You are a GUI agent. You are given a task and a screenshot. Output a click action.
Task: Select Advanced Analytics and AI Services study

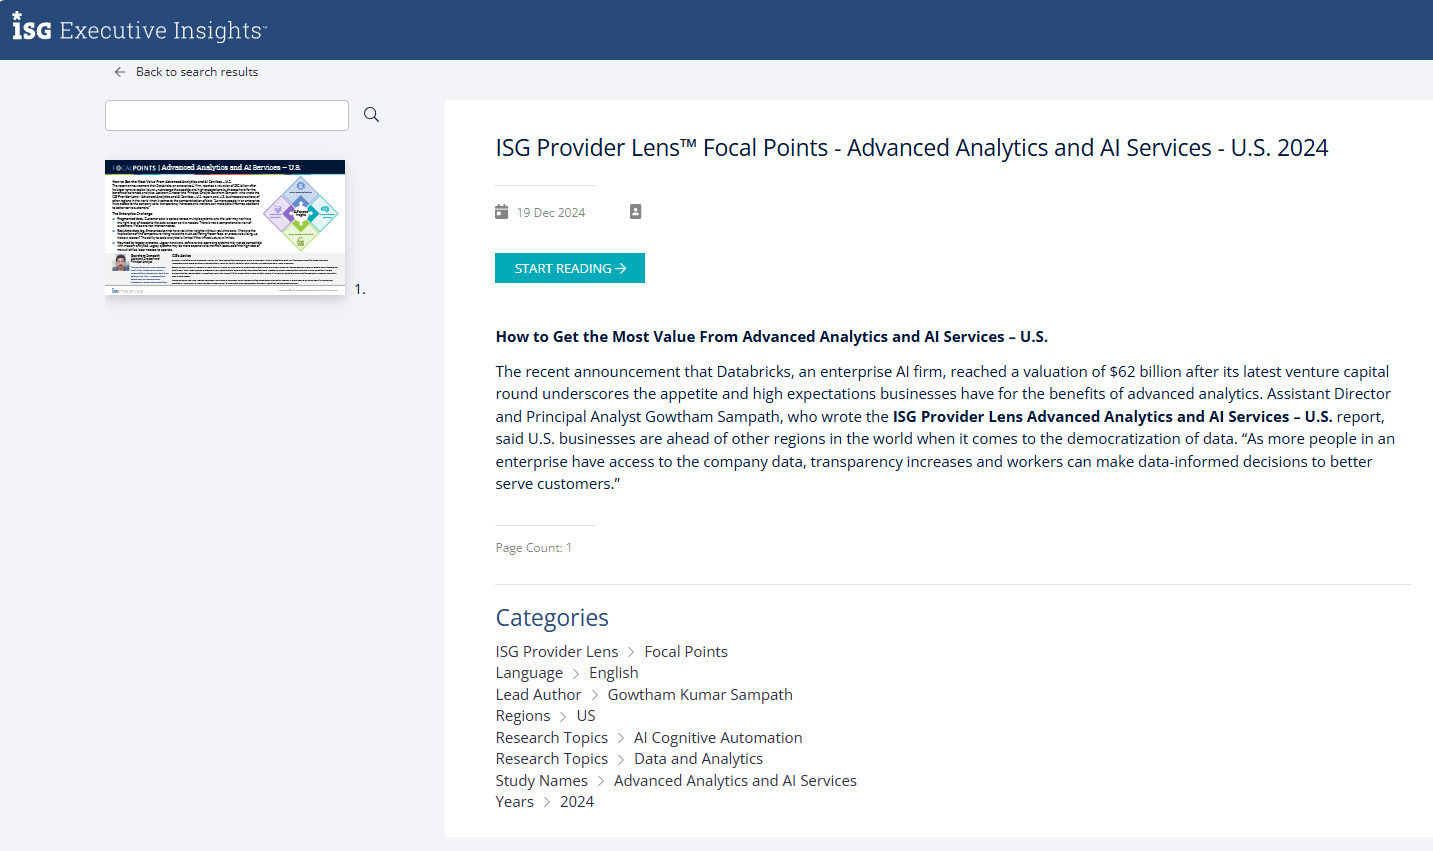(x=735, y=781)
